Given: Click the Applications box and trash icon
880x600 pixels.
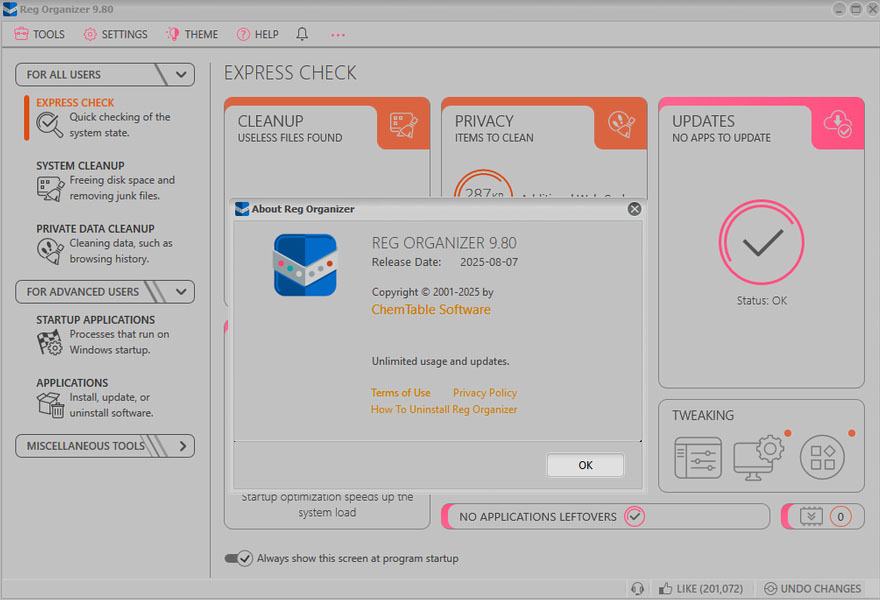Looking at the screenshot, I should pos(51,405).
